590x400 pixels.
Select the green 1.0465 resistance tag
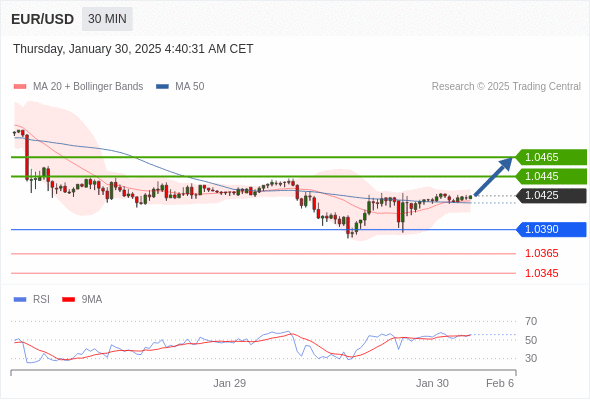point(551,157)
